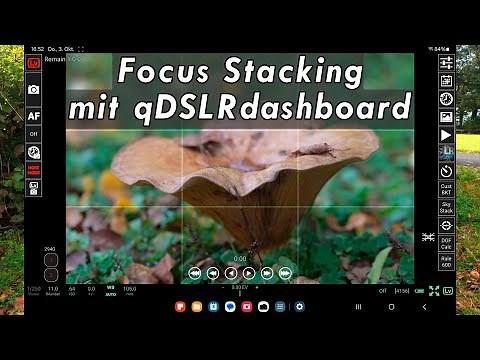Click the 2940 value above preset 1
Viewport: 480px width, 360px height.
50,249
